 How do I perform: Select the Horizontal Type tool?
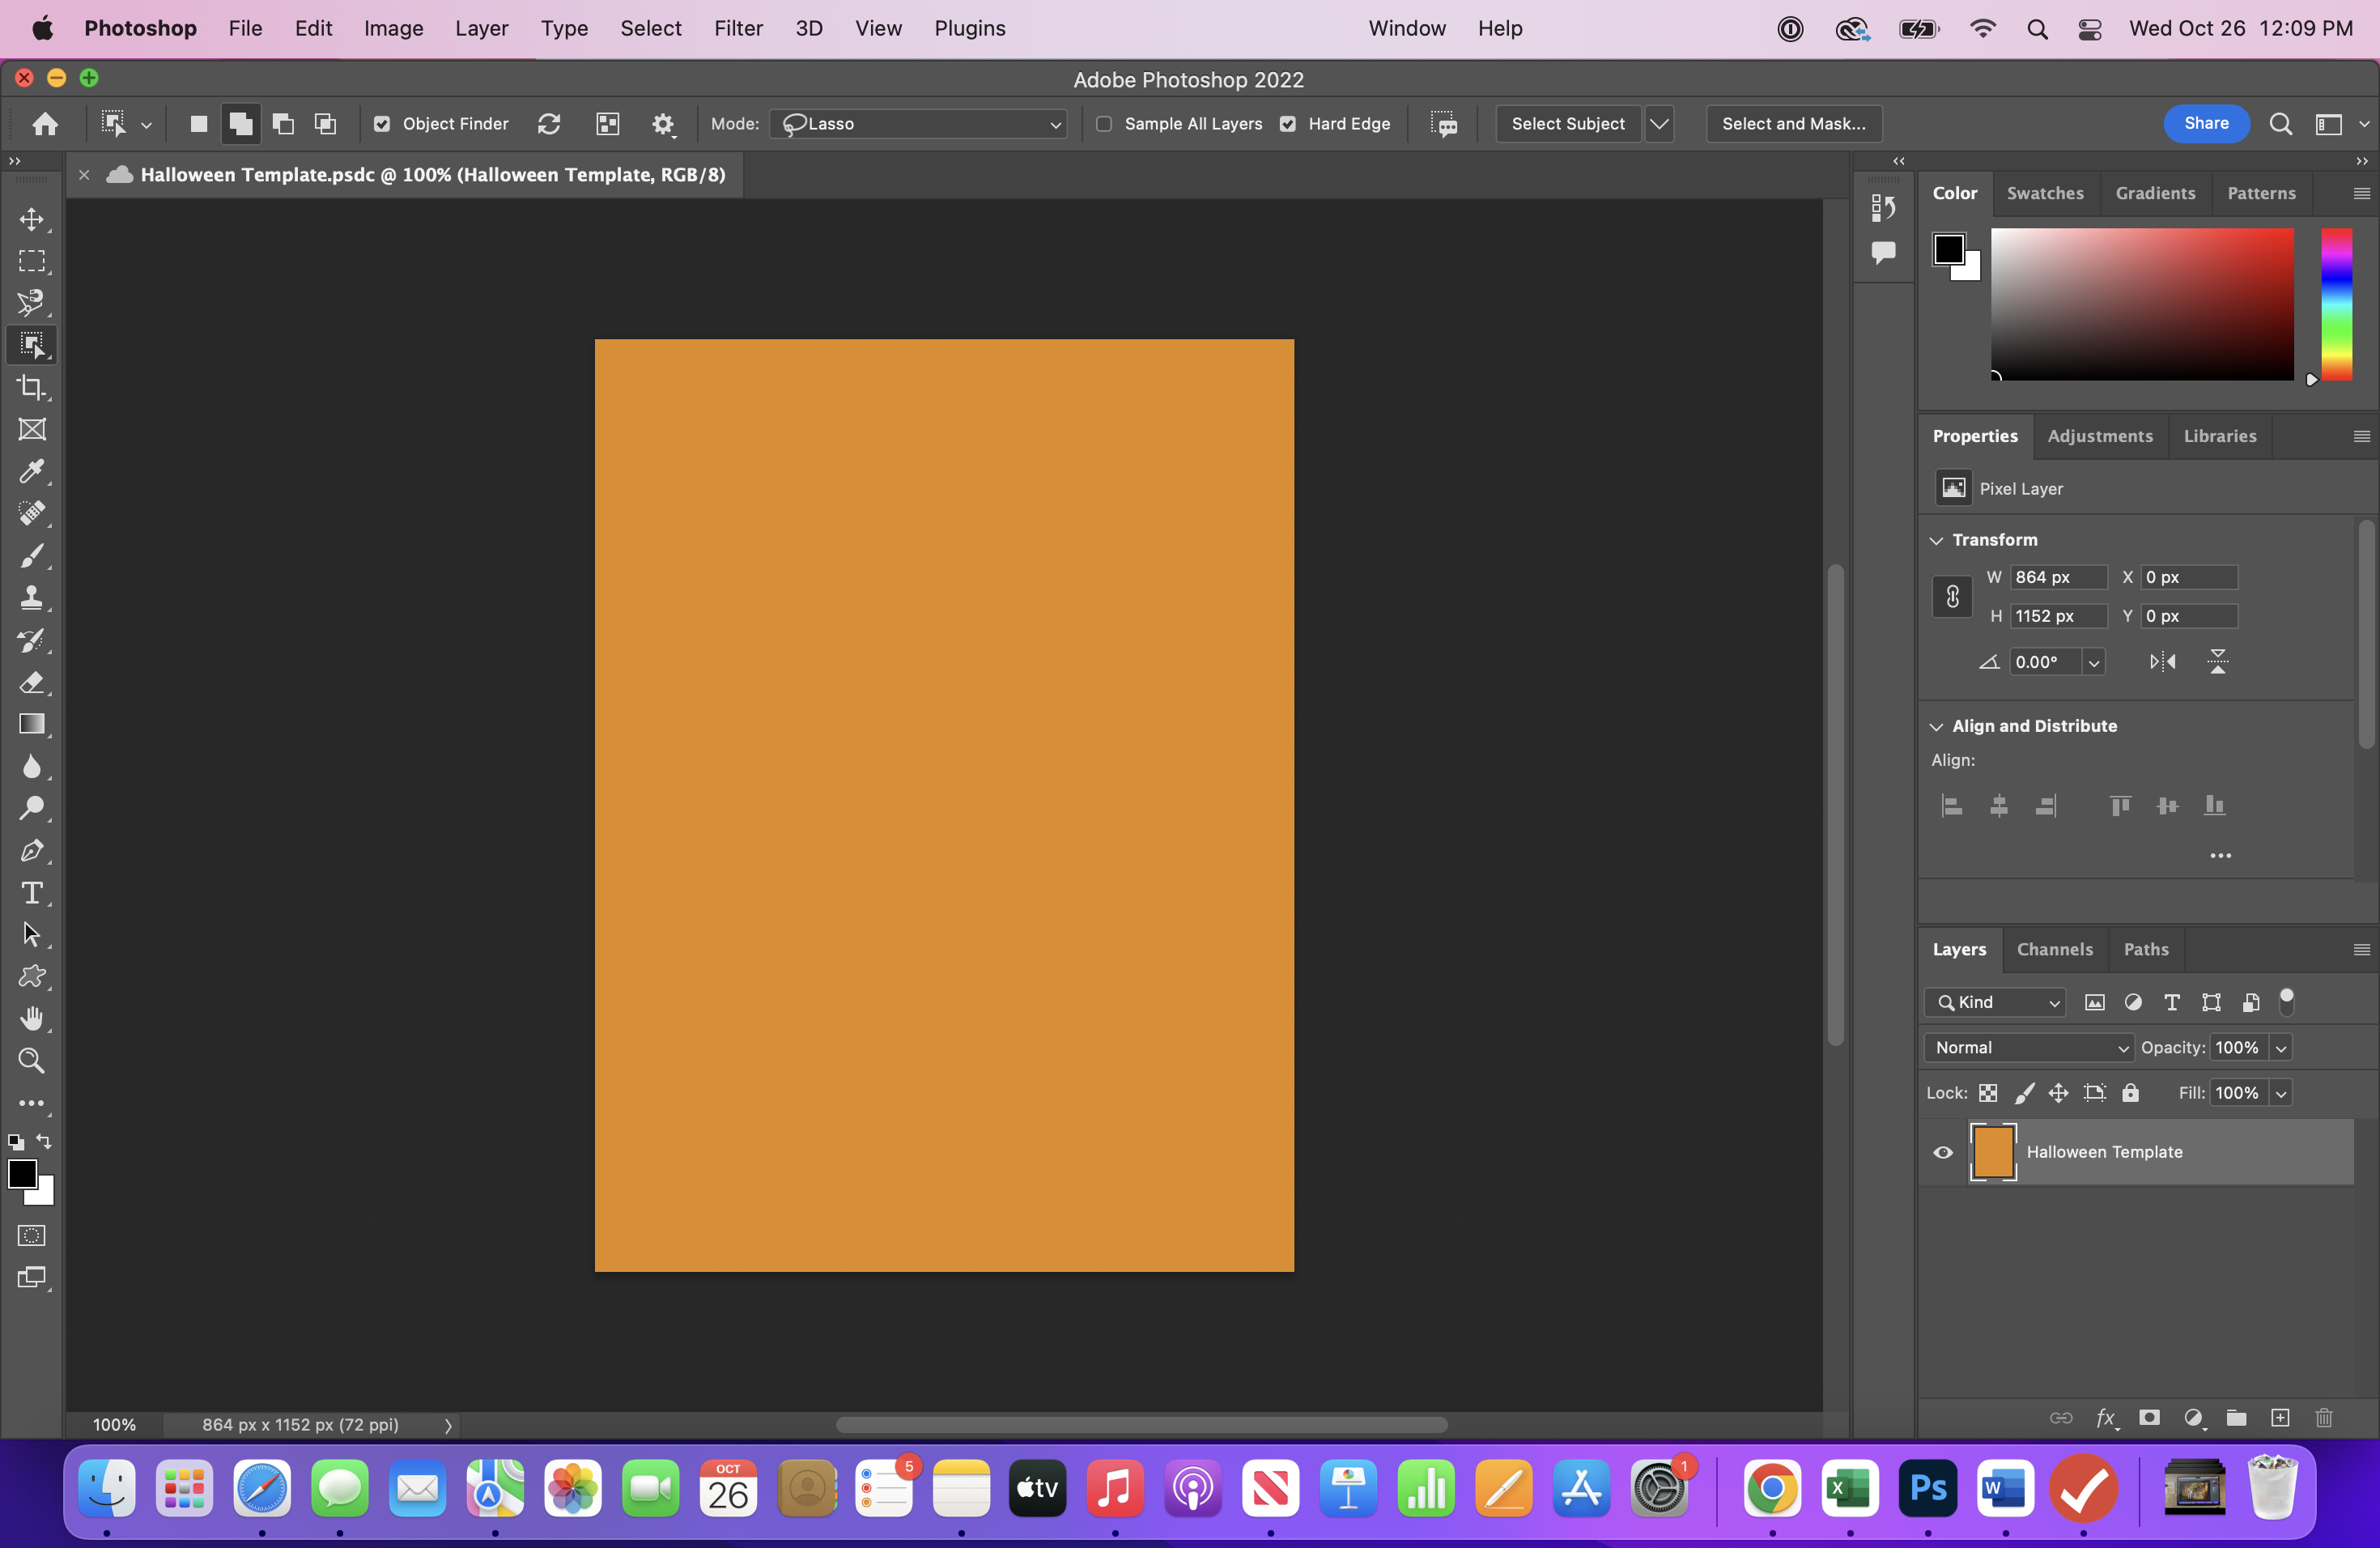31,893
